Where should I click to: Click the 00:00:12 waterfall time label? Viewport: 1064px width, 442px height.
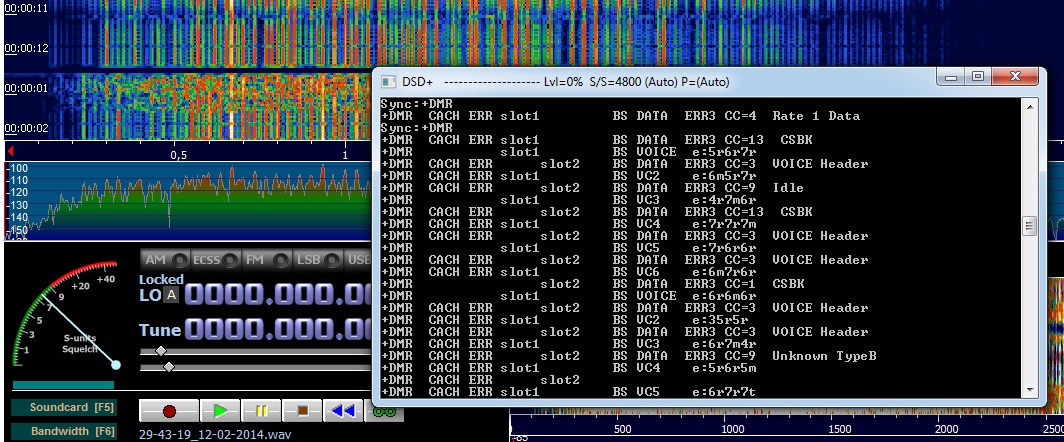(x=26, y=49)
